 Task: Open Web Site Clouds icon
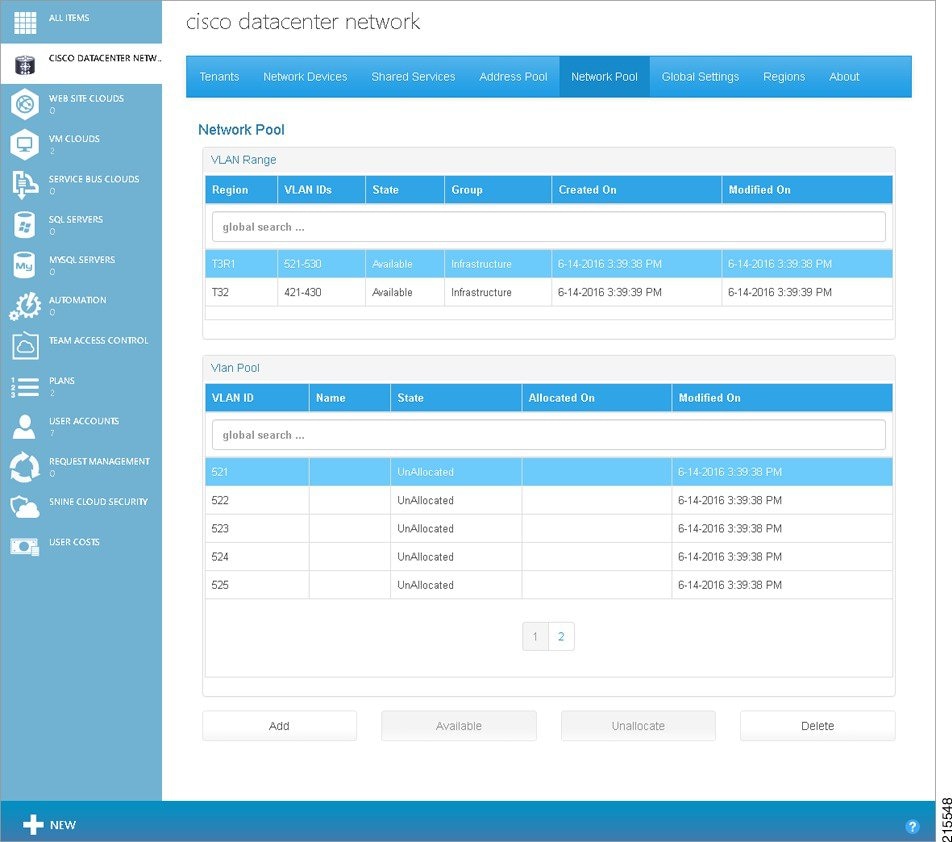(25, 104)
